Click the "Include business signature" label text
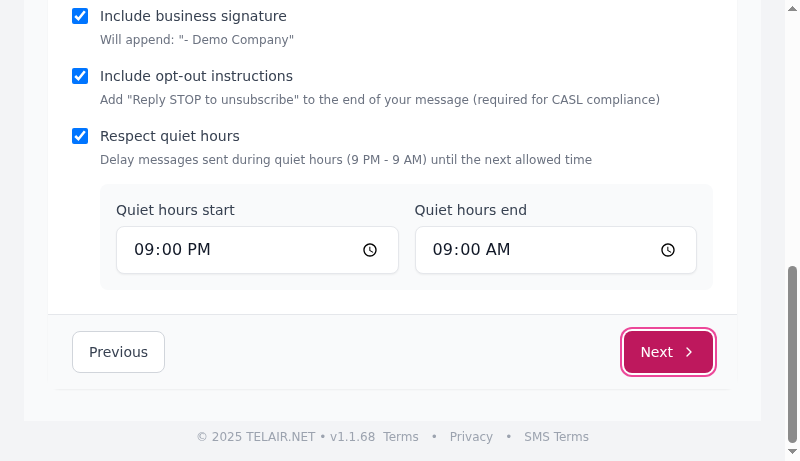Screen dimensions: 800x461 tap(193, 16)
